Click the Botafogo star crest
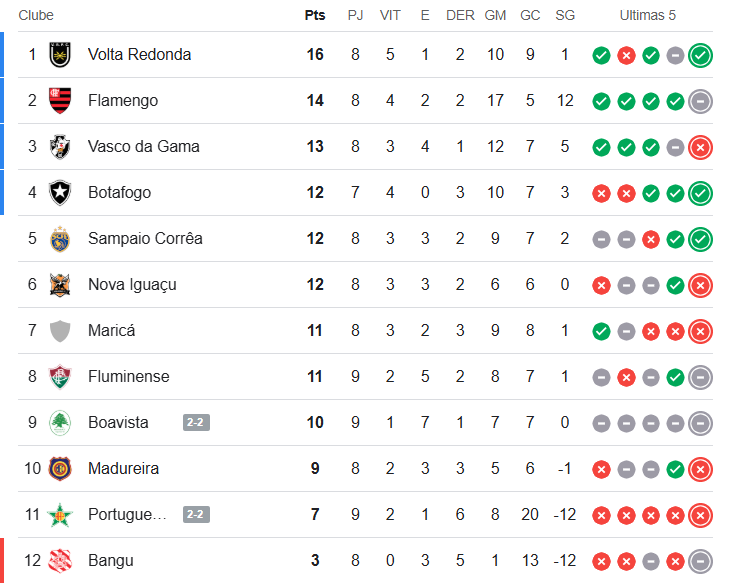Image resolution: width=732 pixels, height=588 pixels. point(61,193)
